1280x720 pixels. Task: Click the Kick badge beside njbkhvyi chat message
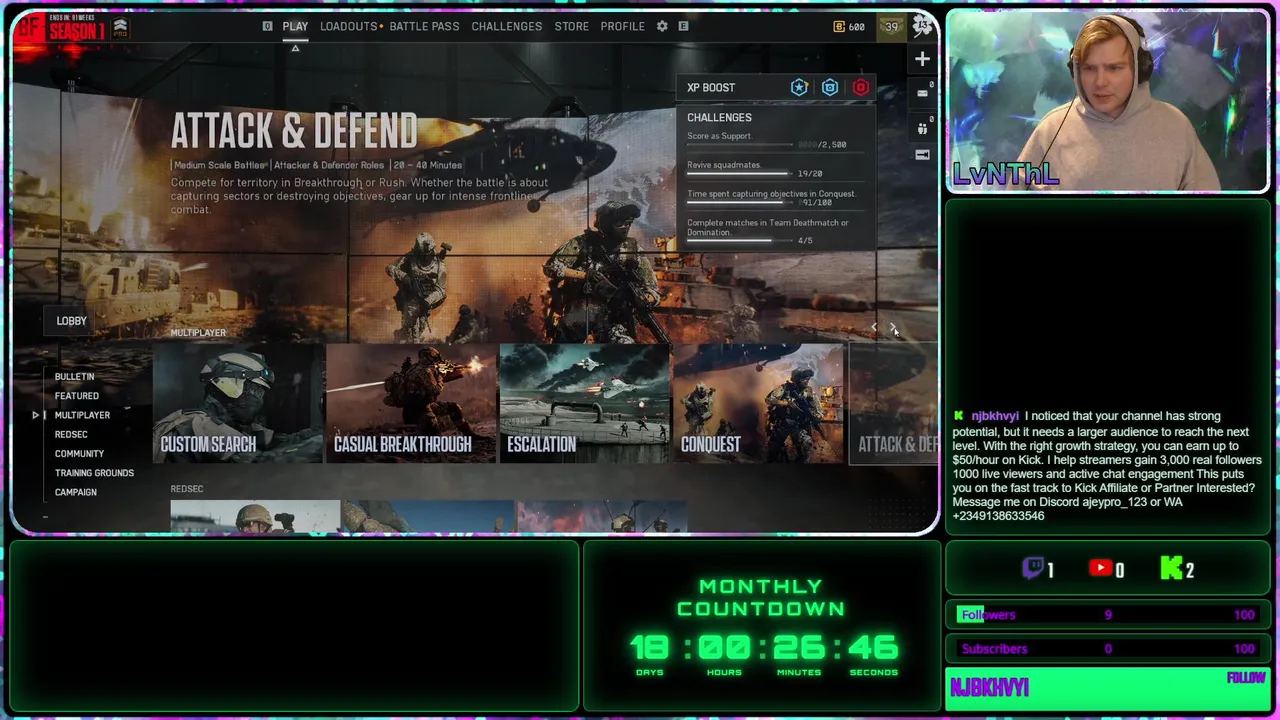point(959,416)
